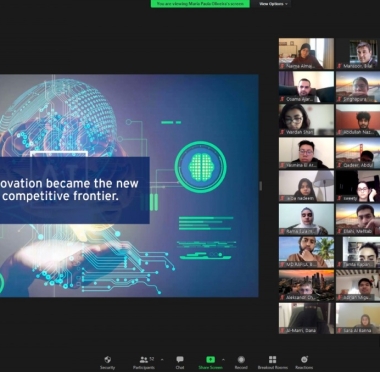Select Elahi, Mehtab's video tile
This screenshot has width=380, height=372.
[x=358, y=219]
